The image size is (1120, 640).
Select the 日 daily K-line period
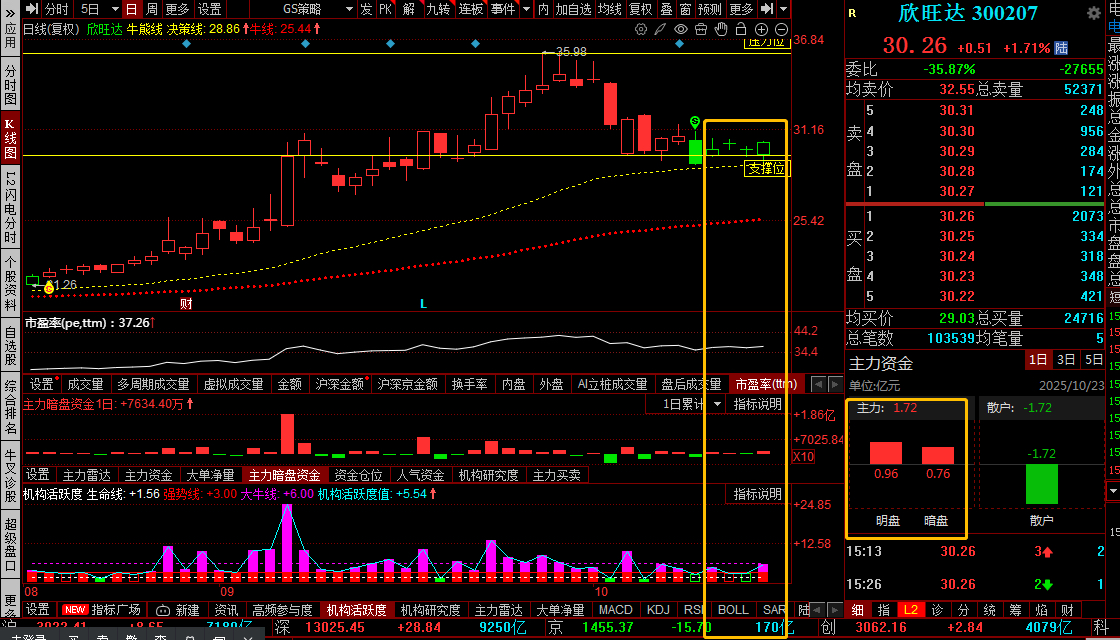click(x=131, y=9)
